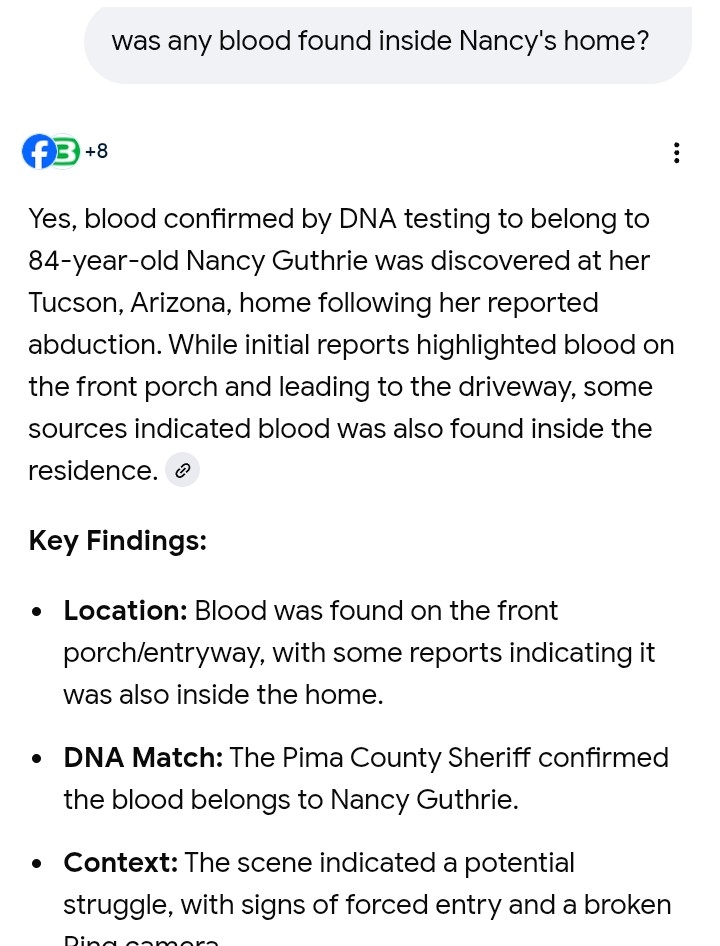Viewport: 720px width, 946px height.
Task: Click the bold "Location:" label
Action: (x=126, y=611)
